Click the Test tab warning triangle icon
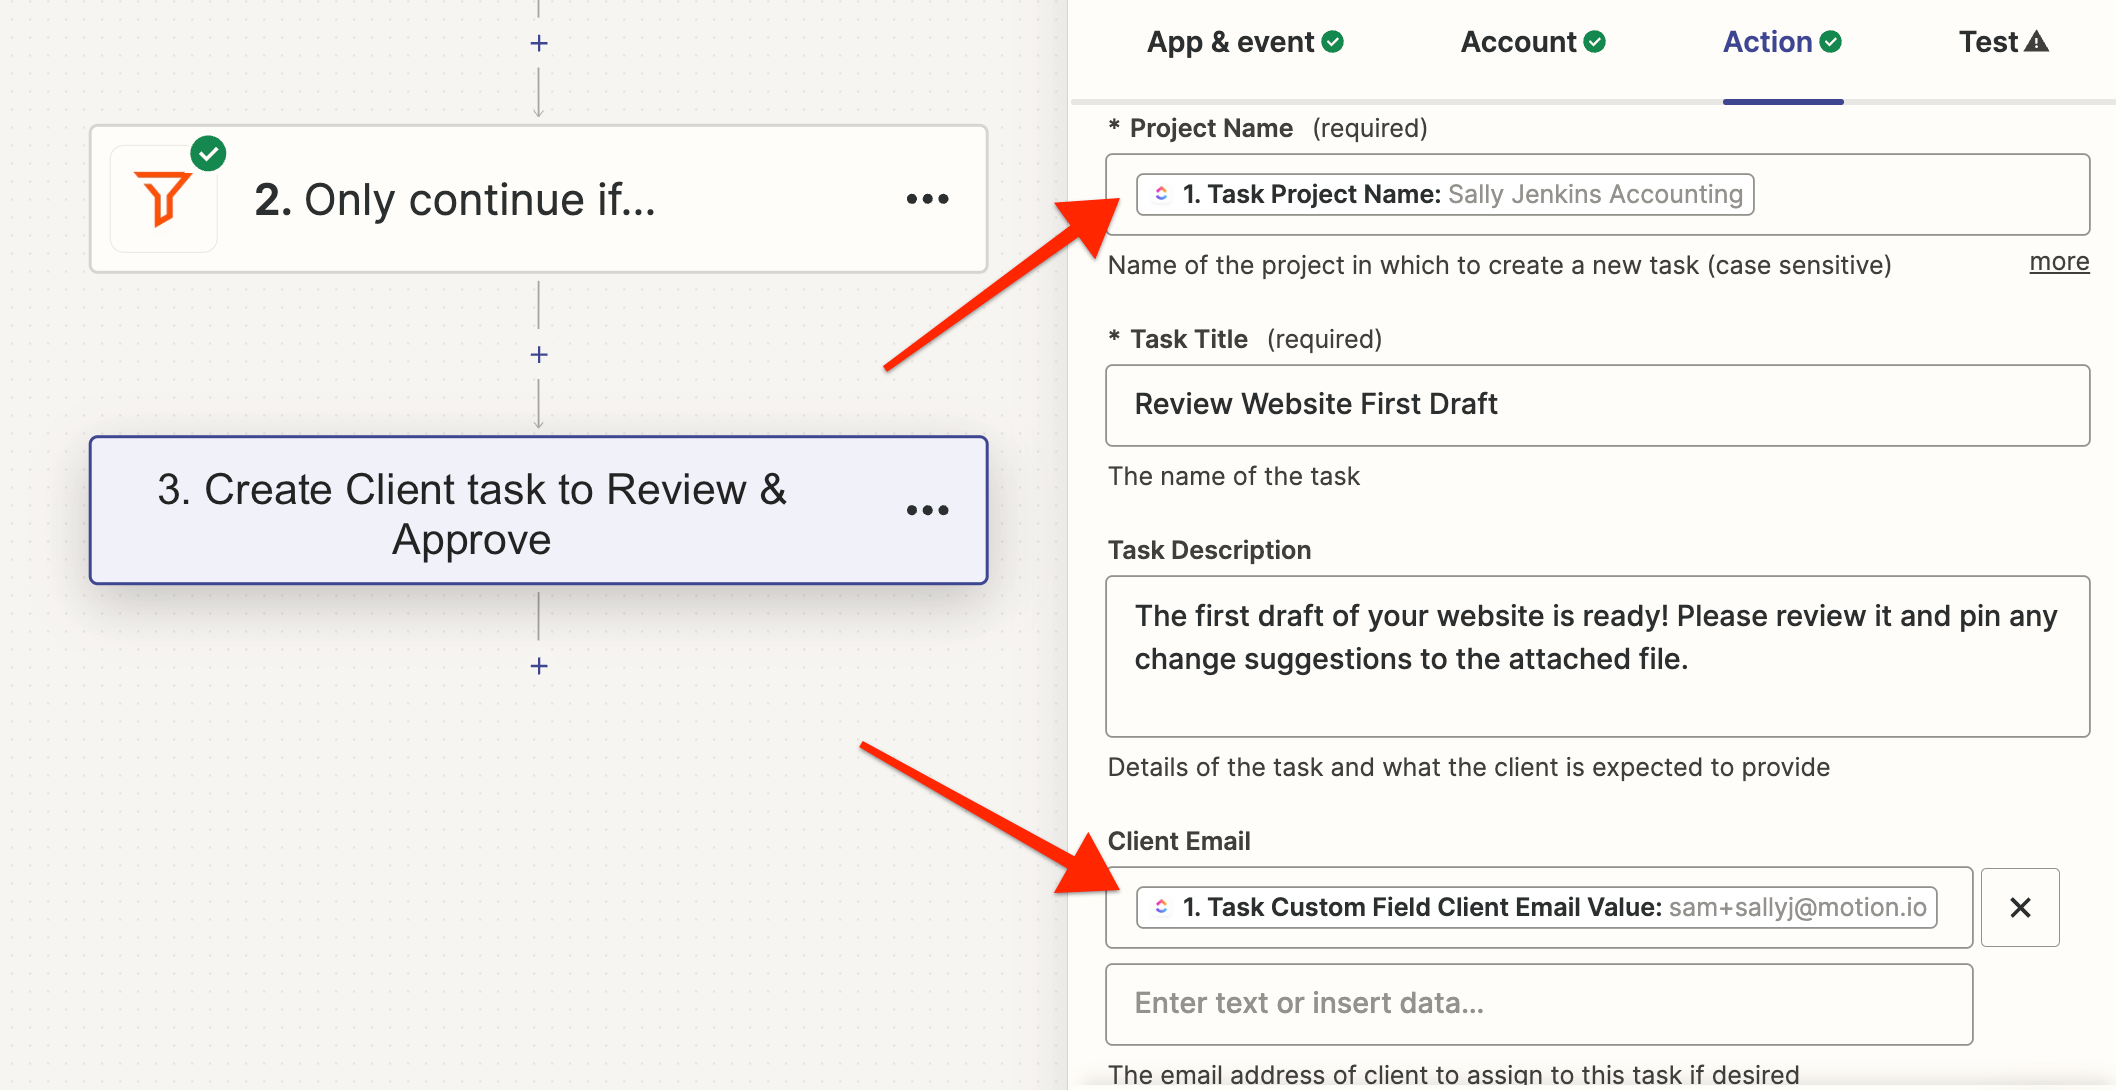The width and height of the screenshot is (2116, 1090). [x=2036, y=42]
